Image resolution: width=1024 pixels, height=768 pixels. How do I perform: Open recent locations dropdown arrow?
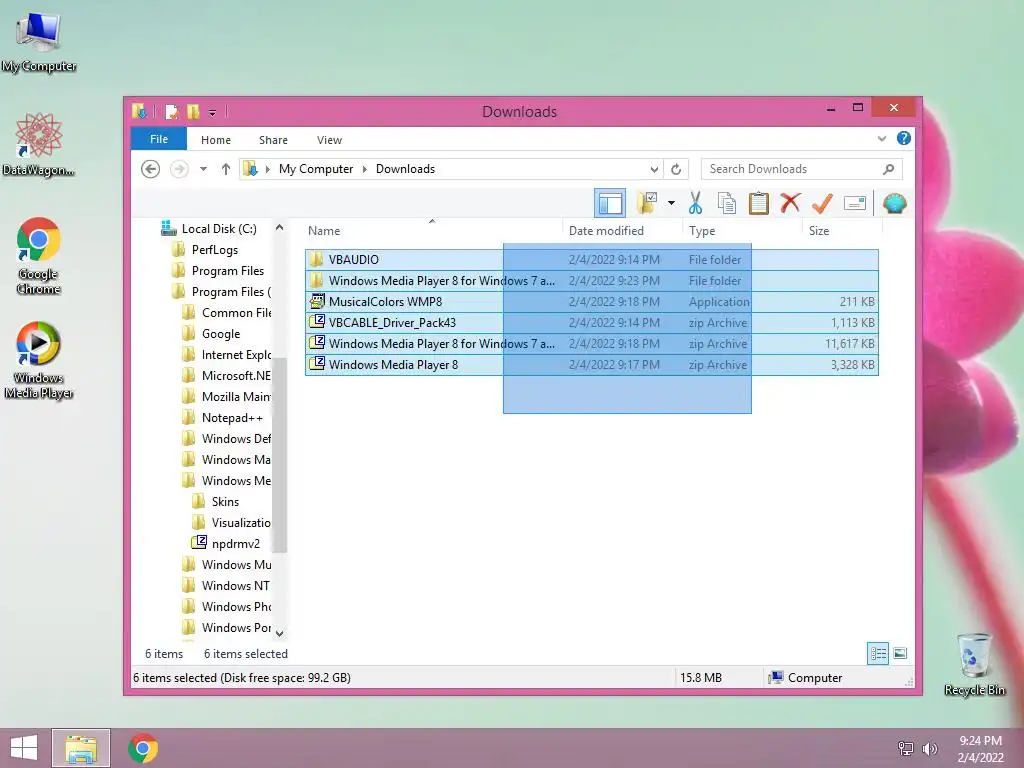point(204,169)
